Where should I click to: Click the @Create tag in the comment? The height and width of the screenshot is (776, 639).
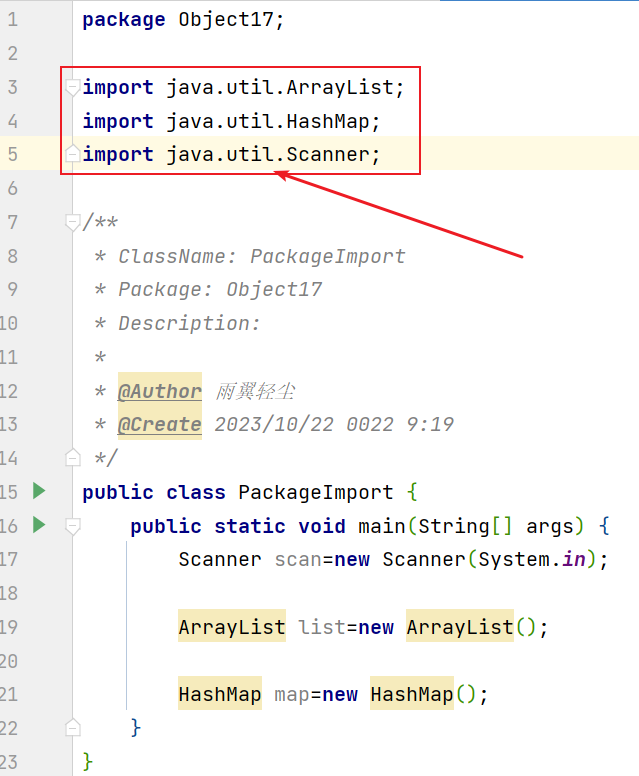(159, 424)
